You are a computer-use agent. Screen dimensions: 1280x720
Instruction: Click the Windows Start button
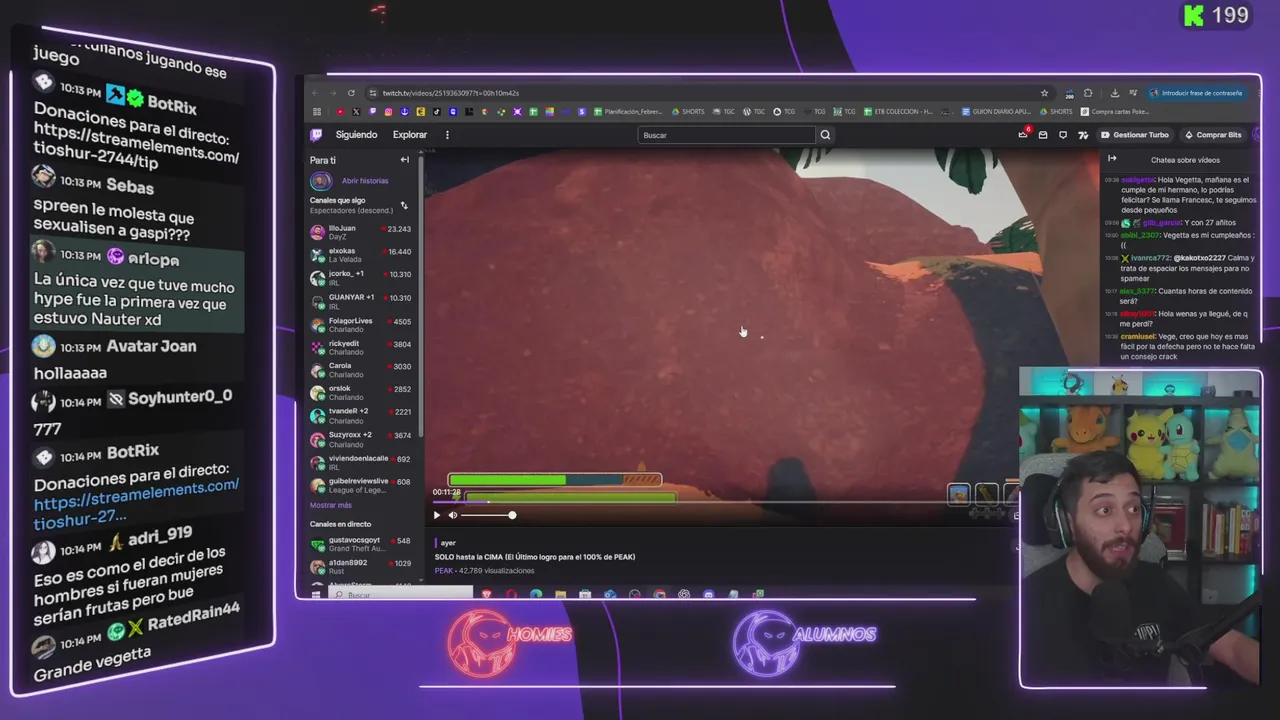pos(316,595)
